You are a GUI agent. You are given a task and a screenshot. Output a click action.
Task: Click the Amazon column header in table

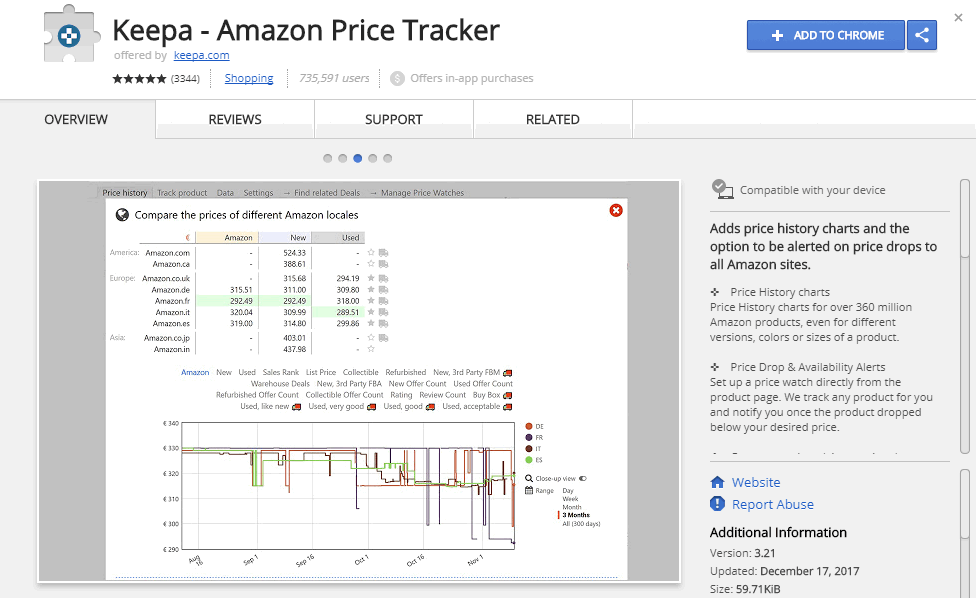(x=227, y=237)
